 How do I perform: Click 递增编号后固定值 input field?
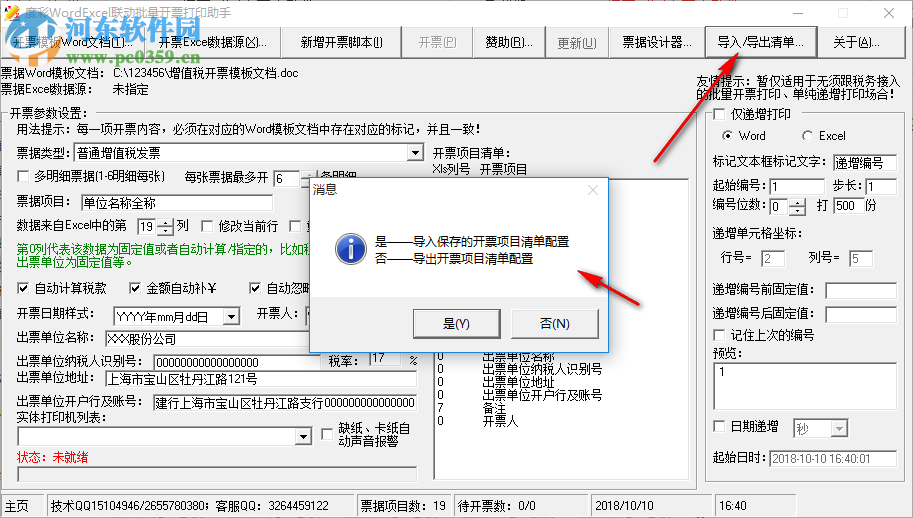click(861, 314)
